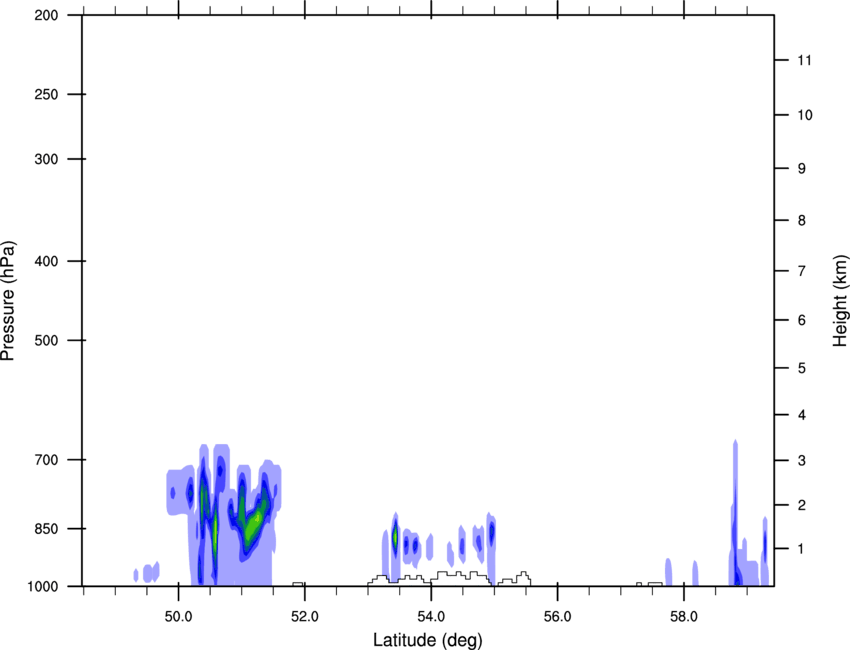Click the 'Pressure (hPa)' axis title
This screenshot has width=850, height=650.
tap(8, 301)
